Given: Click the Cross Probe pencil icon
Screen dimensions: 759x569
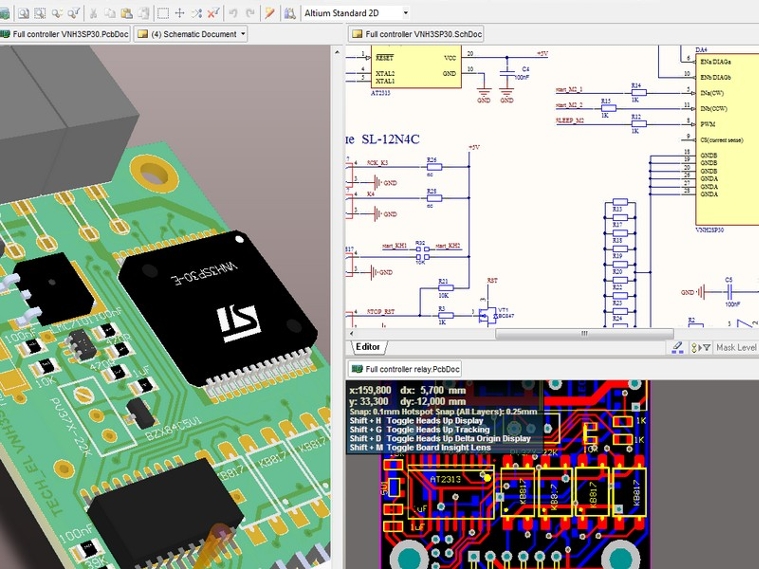Looking at the screenshot, I should (270, 13).
